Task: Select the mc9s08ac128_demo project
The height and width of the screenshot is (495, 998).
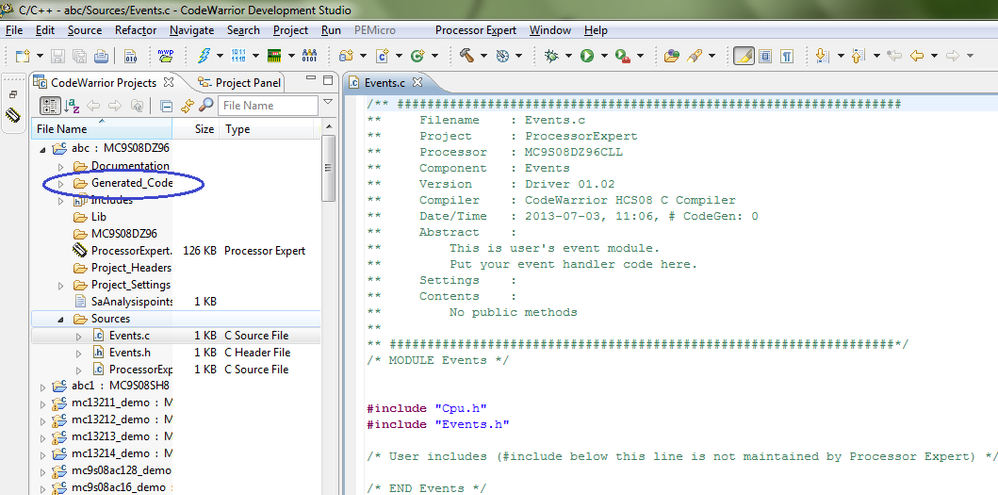Action: 121,471
